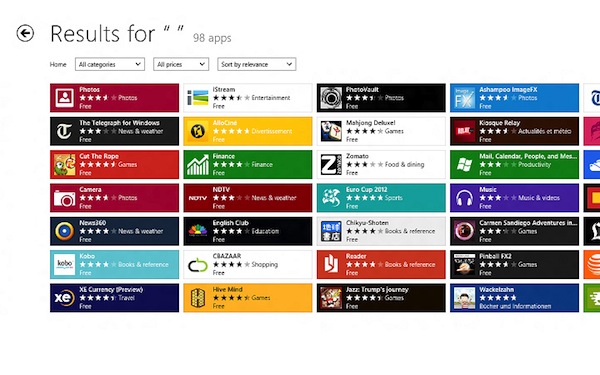Screen dimensions: 600x375
Task: Click the Photos app title
Action: tap(90, 90)
